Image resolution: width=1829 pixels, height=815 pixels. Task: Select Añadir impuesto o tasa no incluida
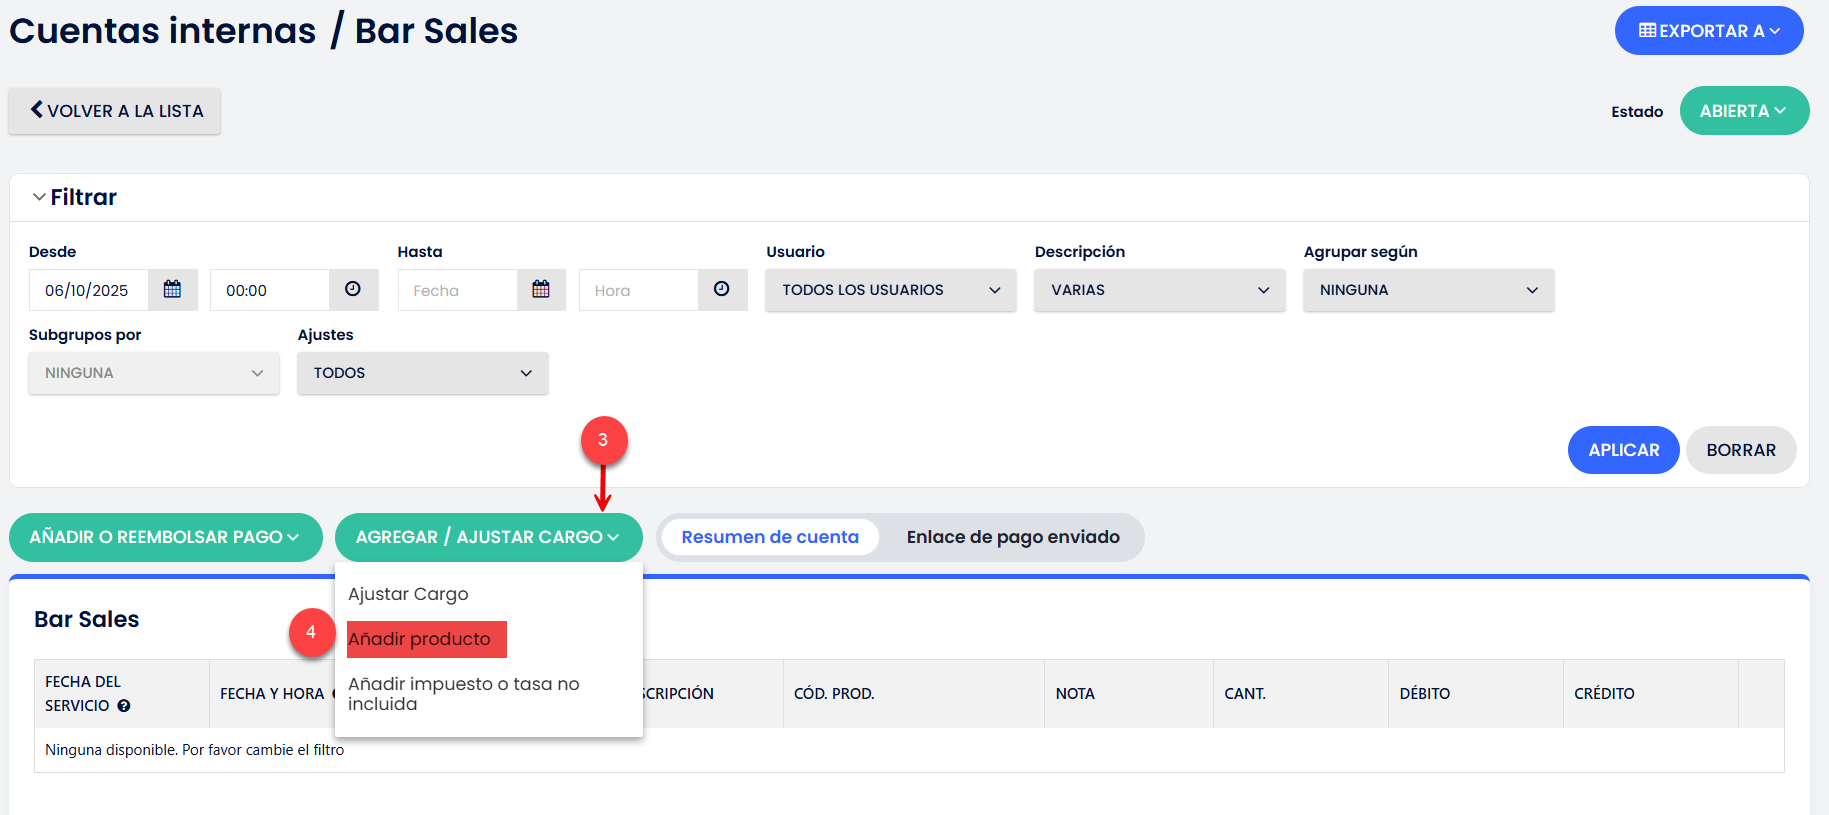464,694
